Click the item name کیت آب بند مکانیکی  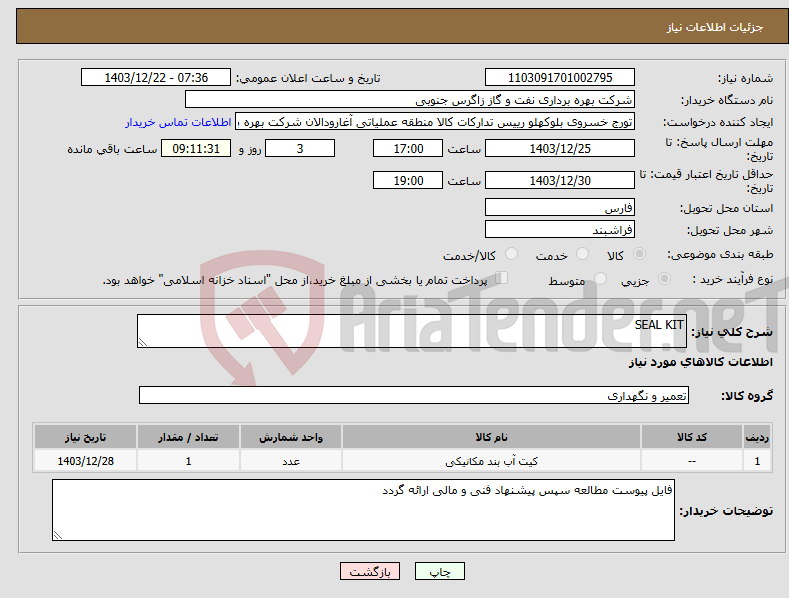[x=491, y=461]
